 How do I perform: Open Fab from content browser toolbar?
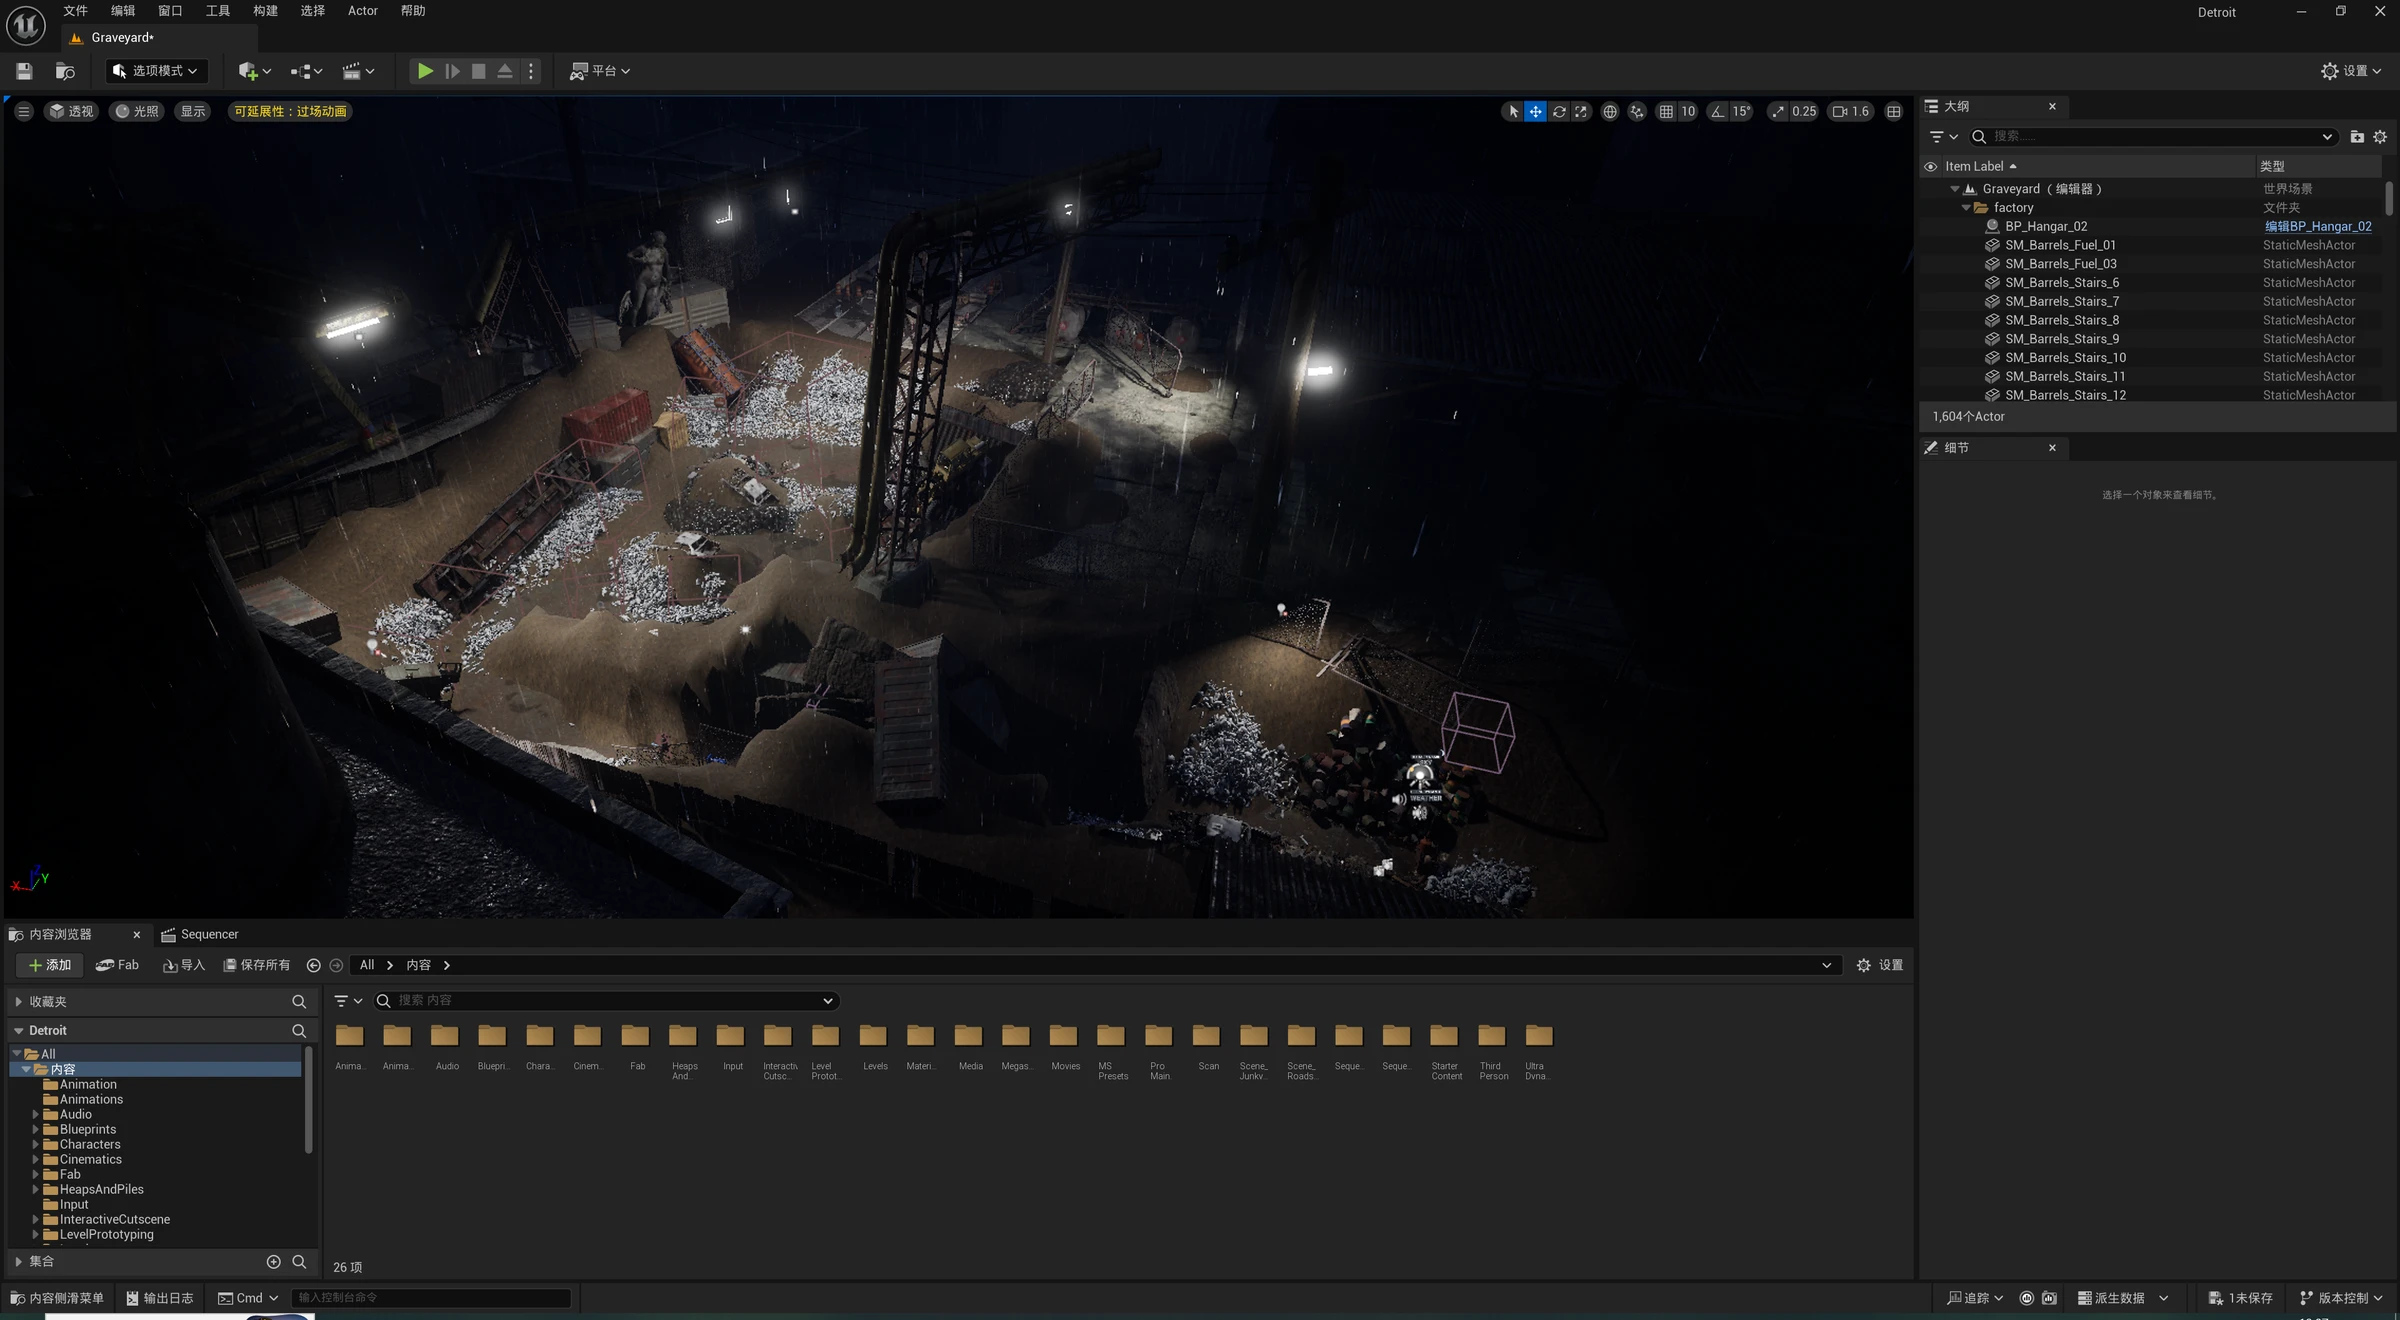coord(117,965)
